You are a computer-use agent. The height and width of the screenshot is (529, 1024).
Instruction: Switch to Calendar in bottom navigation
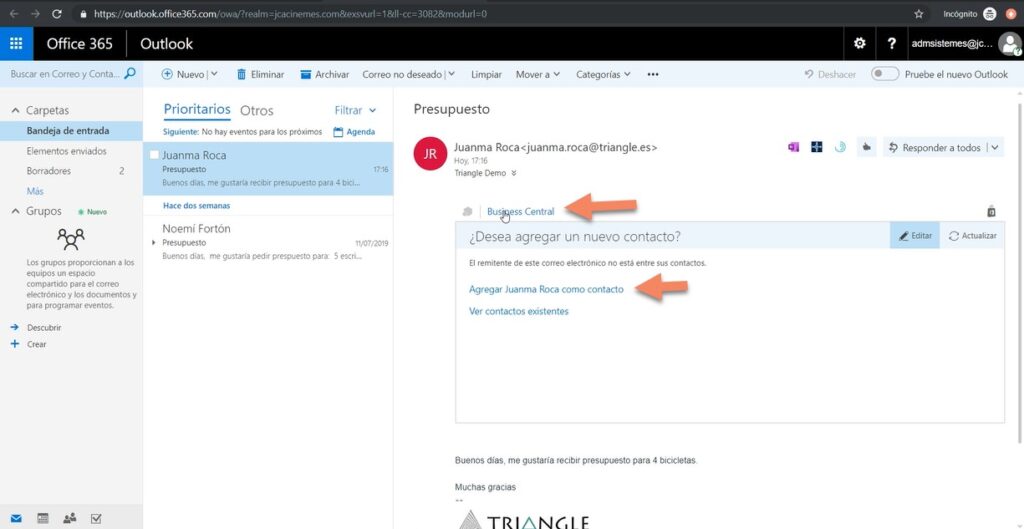[43, 518]
